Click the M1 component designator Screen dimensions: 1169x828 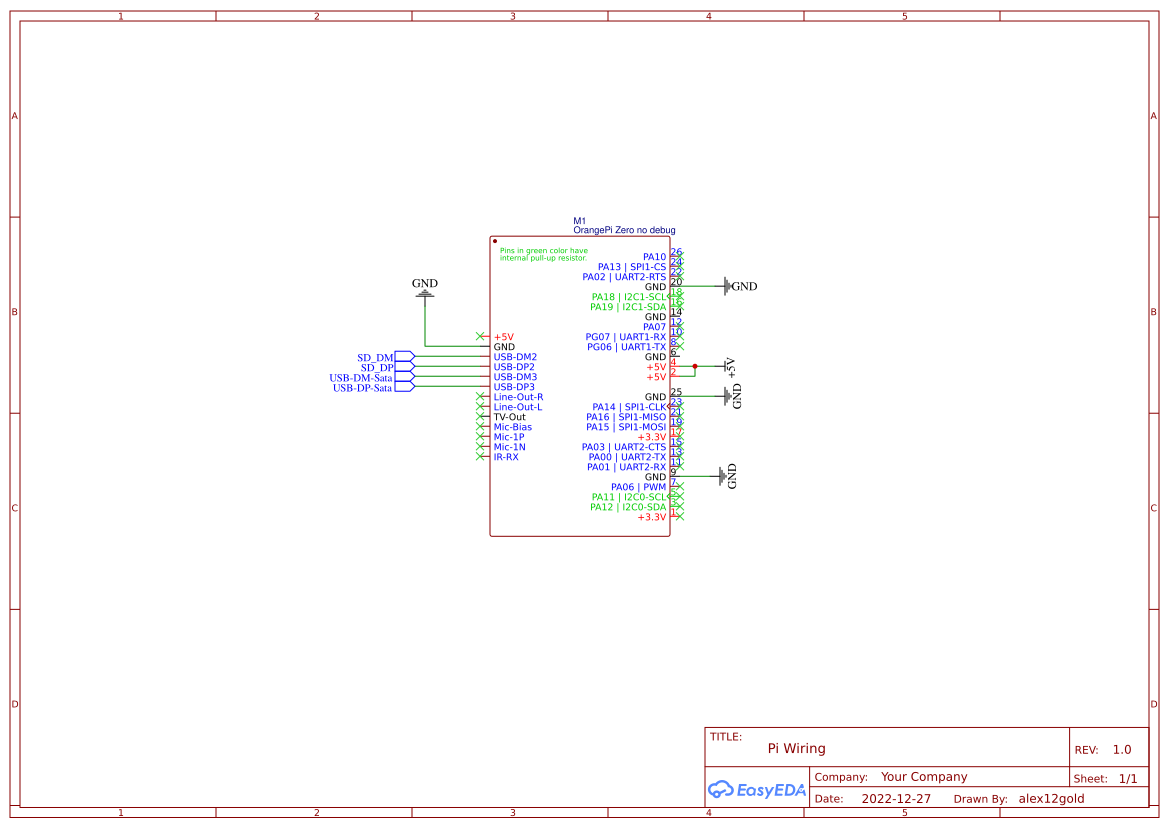(578, 219)
